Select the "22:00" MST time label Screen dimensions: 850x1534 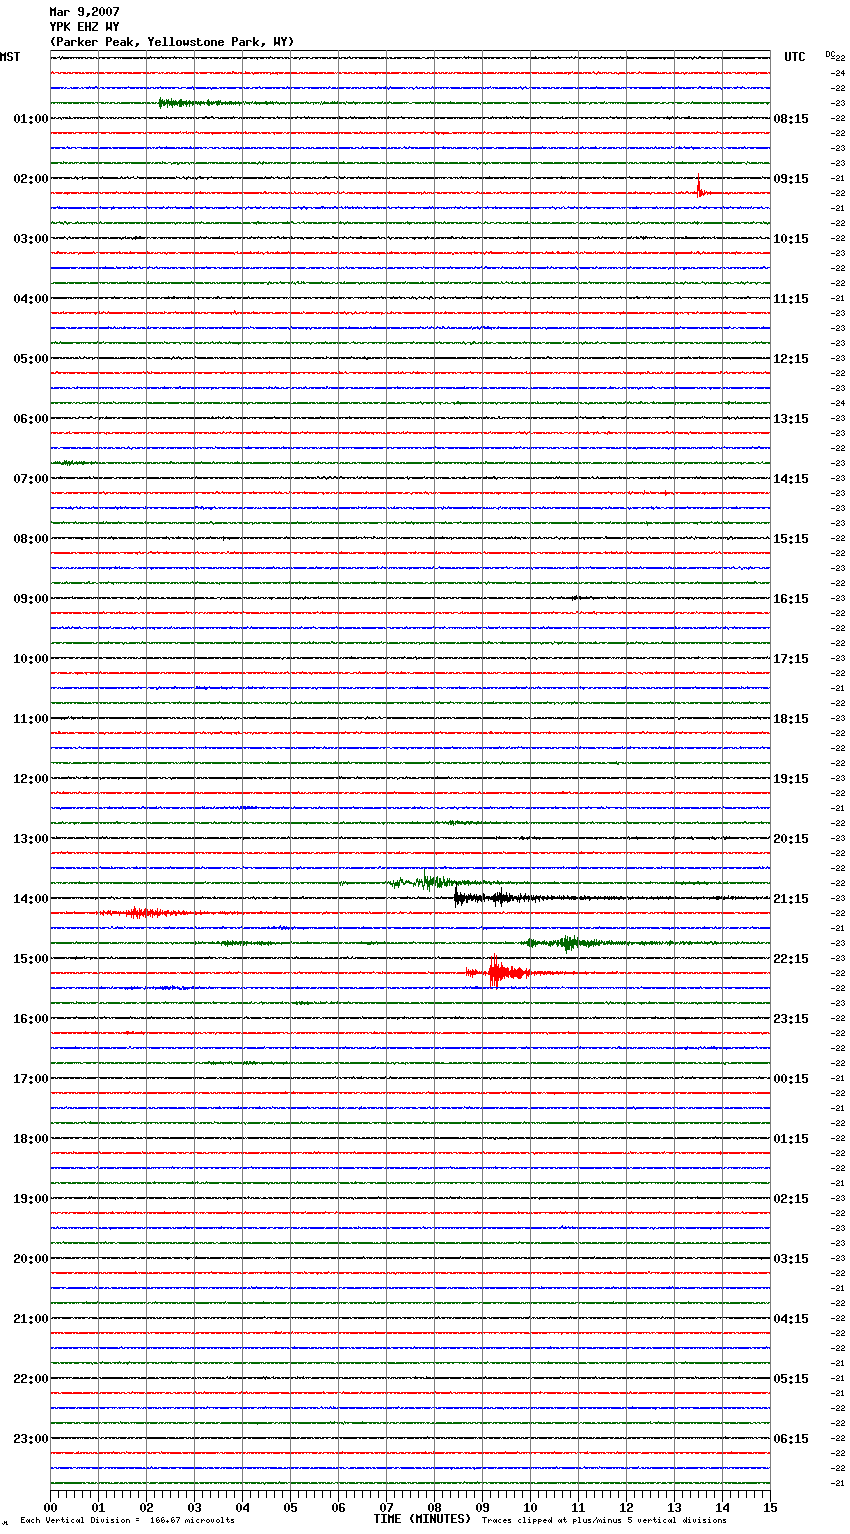[30, 1379]
